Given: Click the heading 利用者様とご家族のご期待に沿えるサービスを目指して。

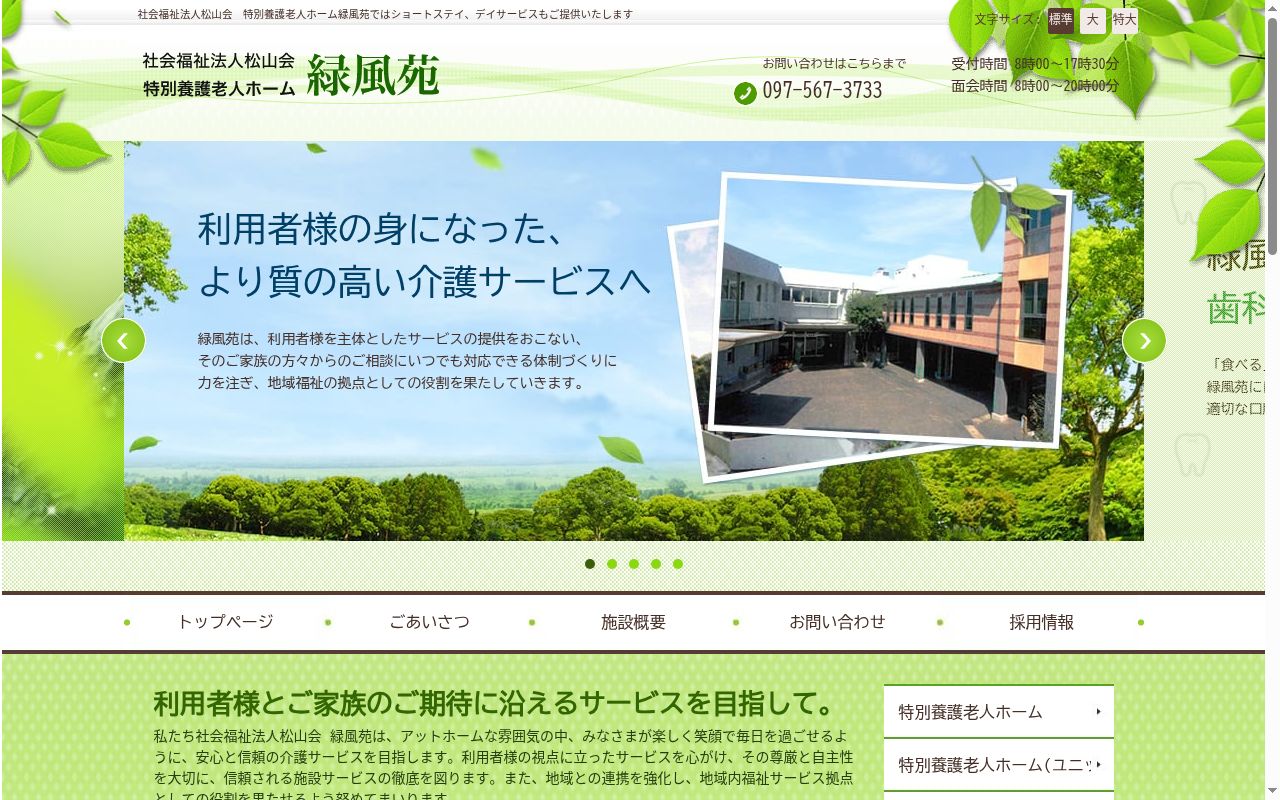Looking at the screenshot, I should click(495, 704).
